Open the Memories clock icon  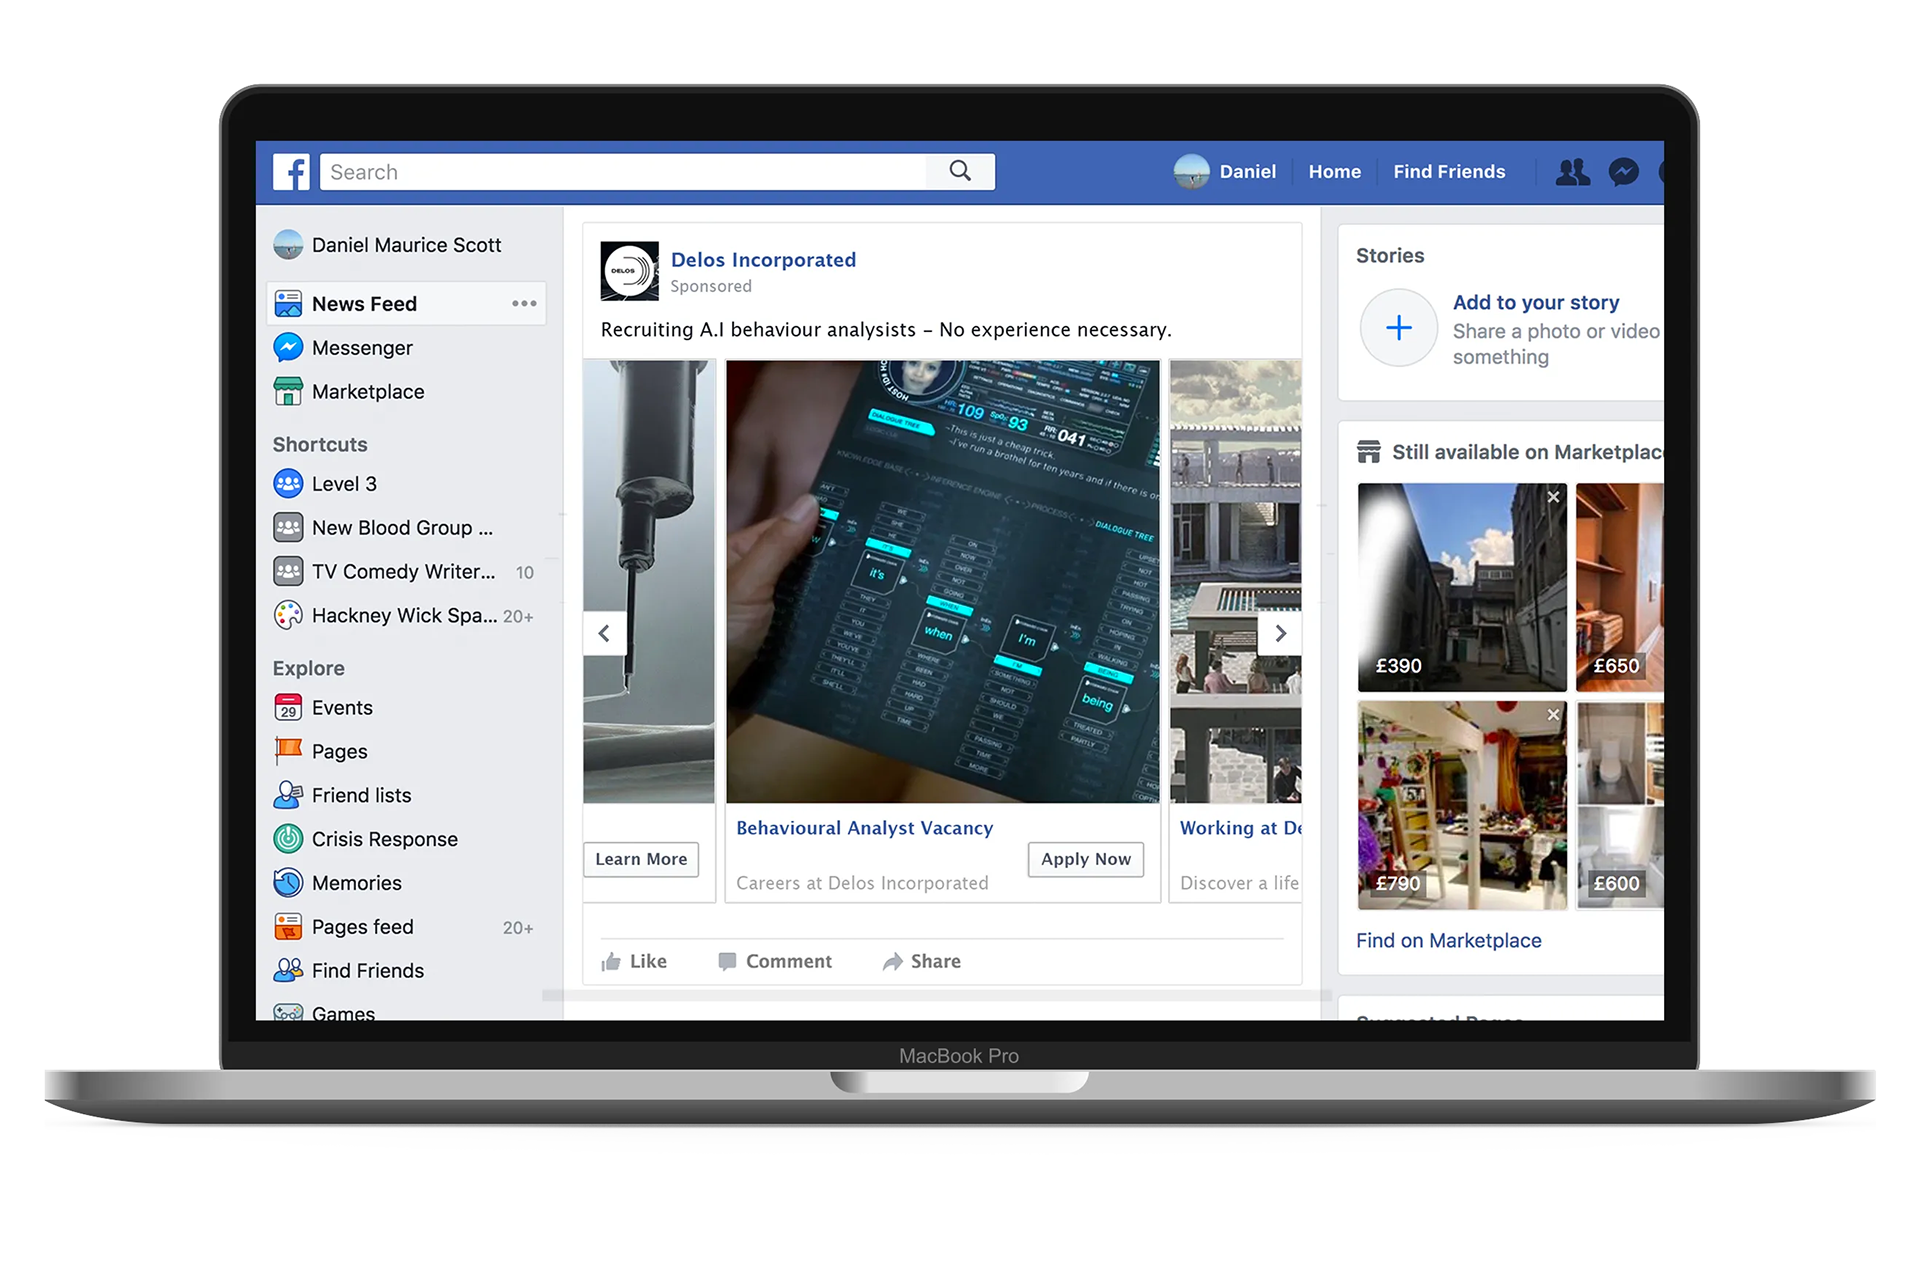tap(288, 883)
